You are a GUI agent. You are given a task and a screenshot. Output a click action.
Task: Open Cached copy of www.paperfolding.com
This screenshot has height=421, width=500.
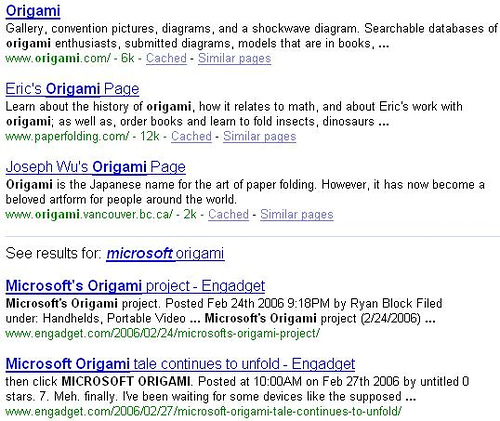(x=191, y=136)
